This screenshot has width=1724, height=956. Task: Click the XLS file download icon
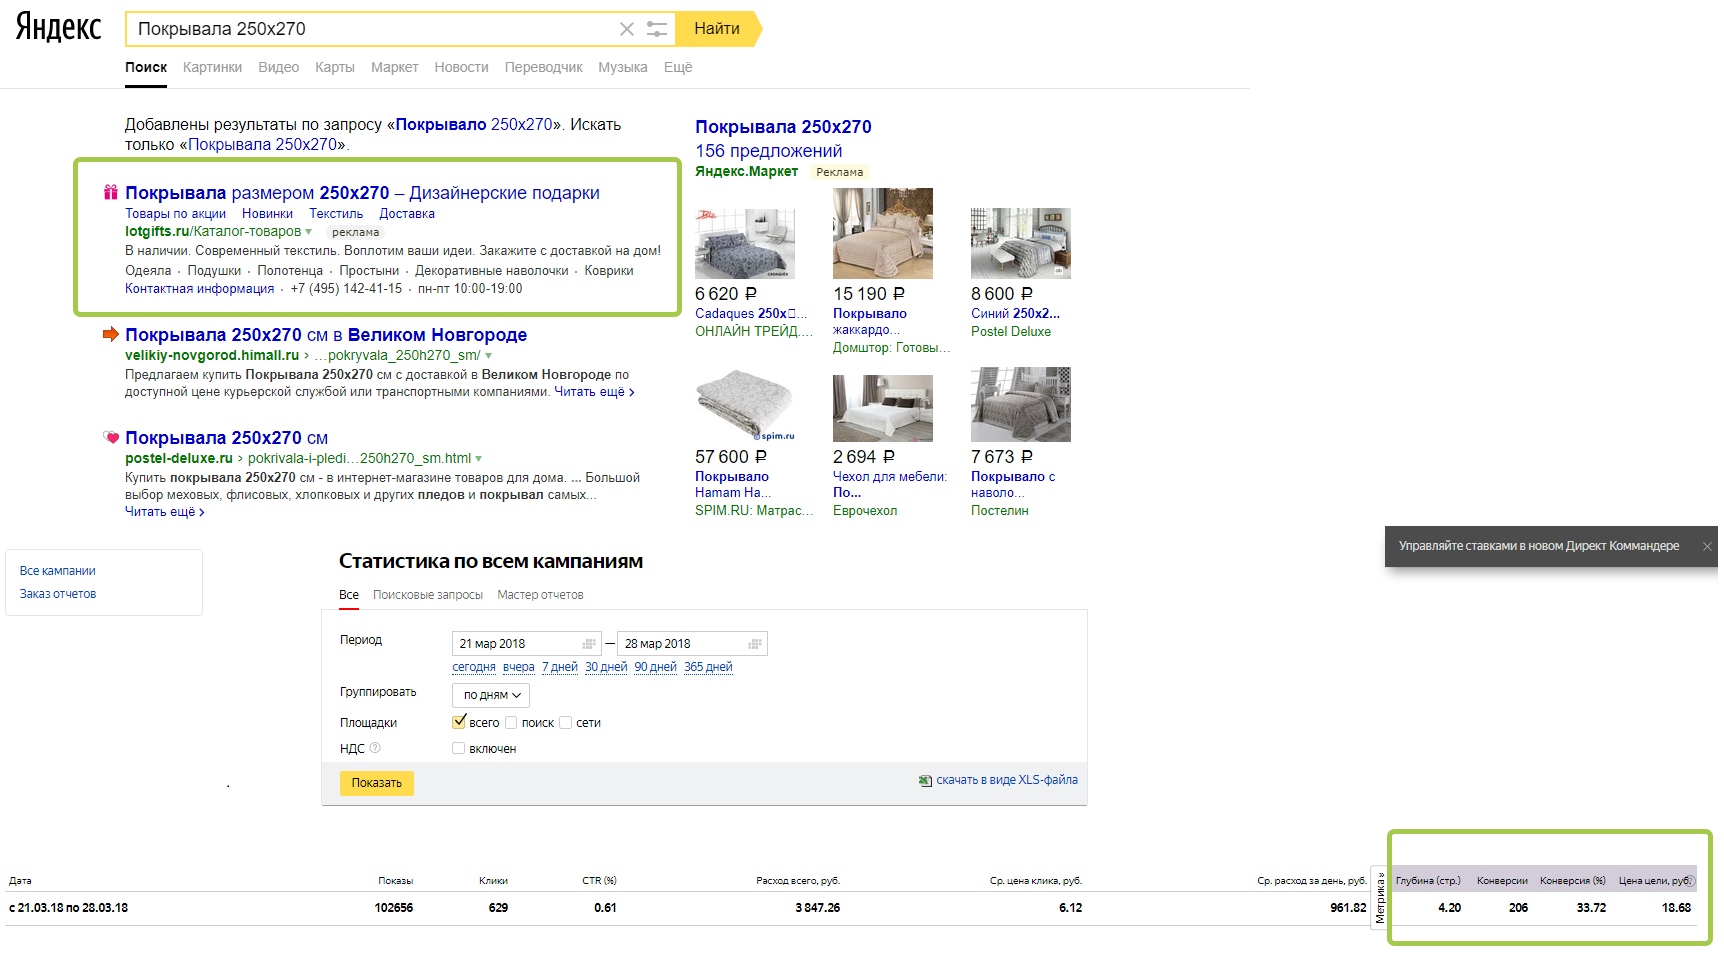pos(925,781)
